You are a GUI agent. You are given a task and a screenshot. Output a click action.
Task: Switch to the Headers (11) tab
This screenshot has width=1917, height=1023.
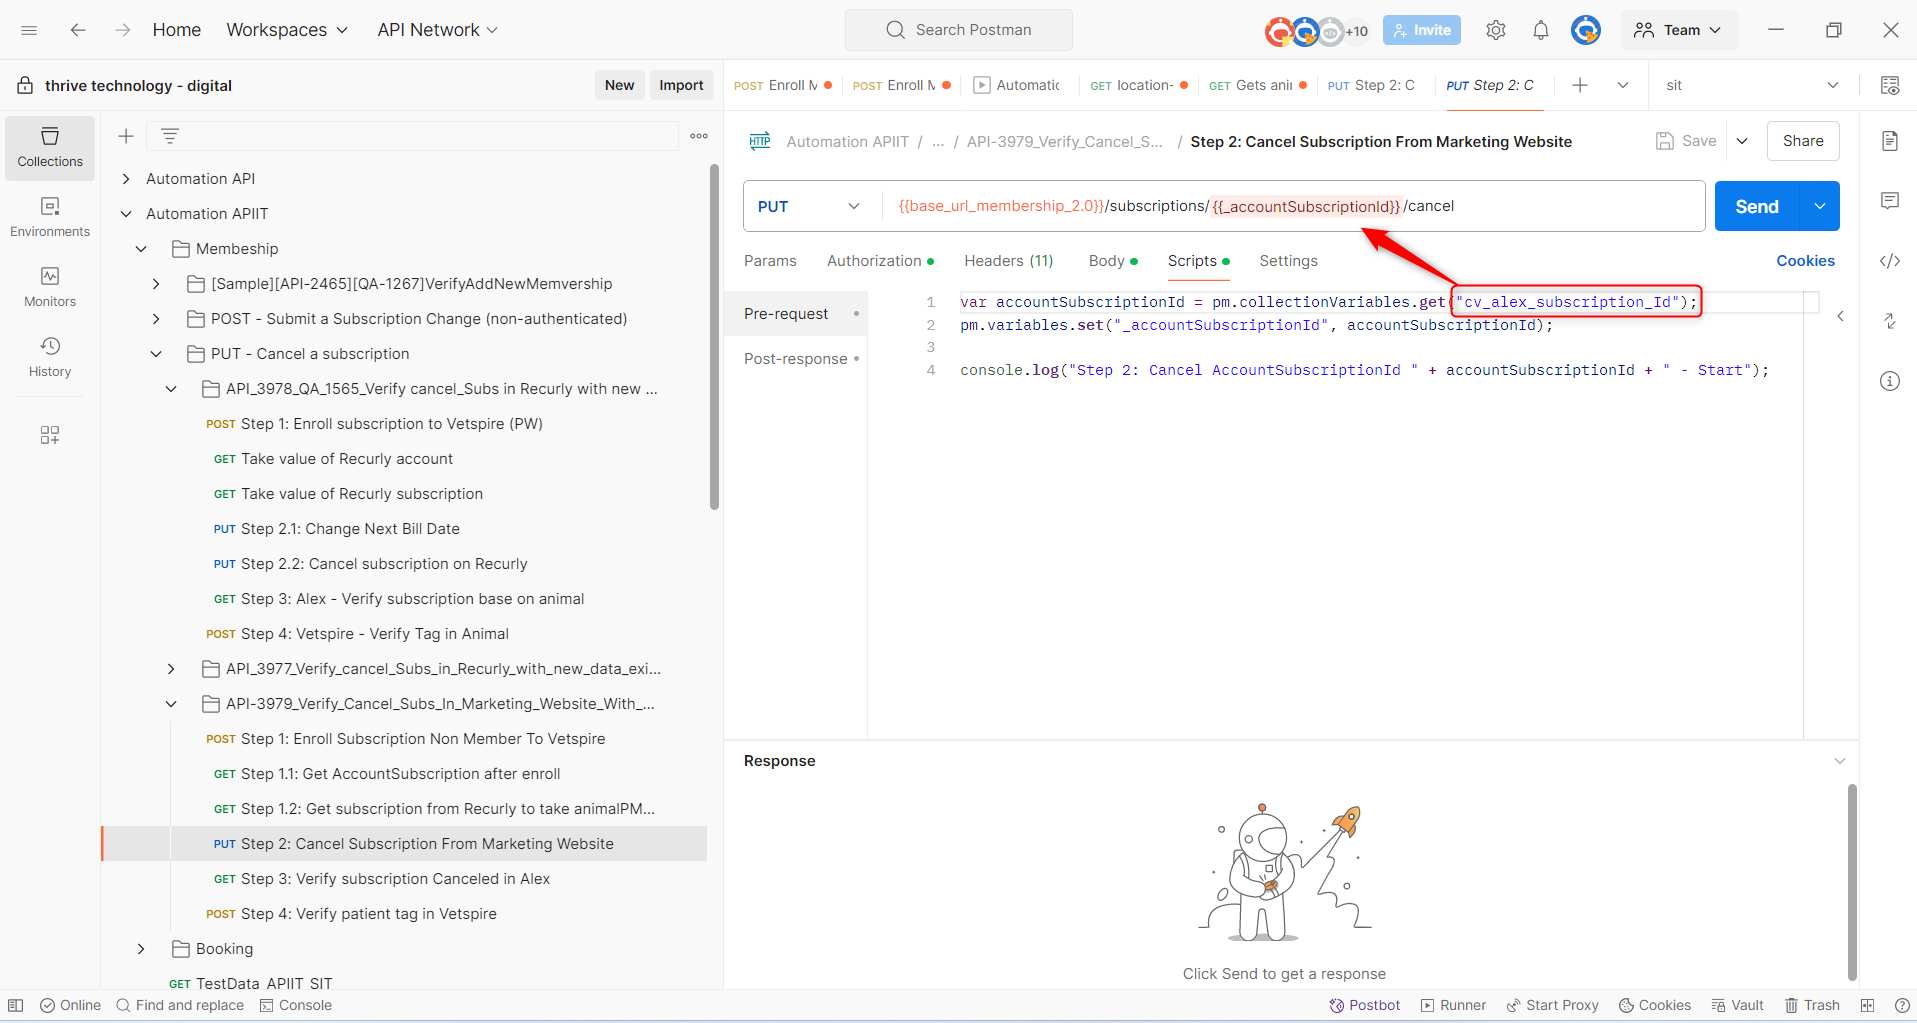1008,261
